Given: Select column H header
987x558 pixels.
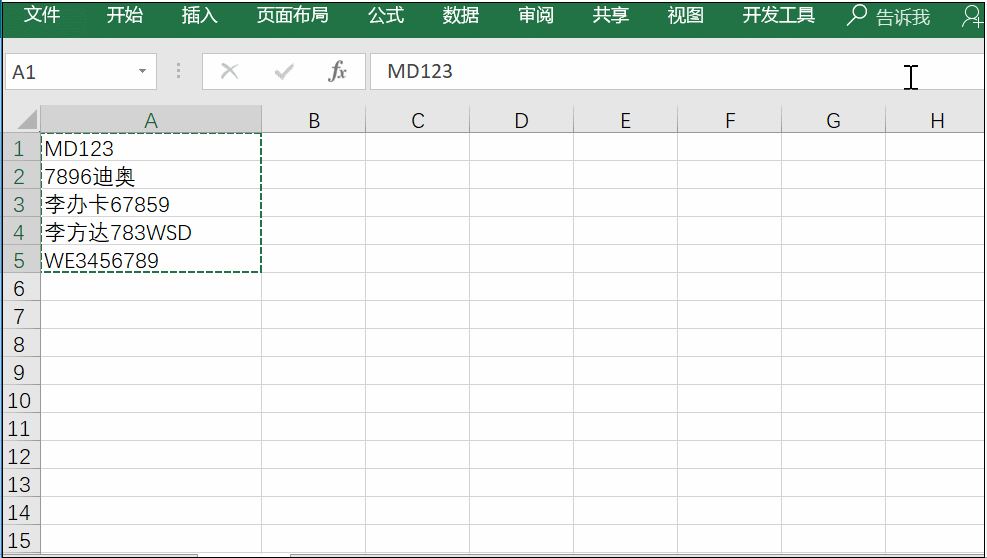Looking at the screenshot, I should (936, 120).
